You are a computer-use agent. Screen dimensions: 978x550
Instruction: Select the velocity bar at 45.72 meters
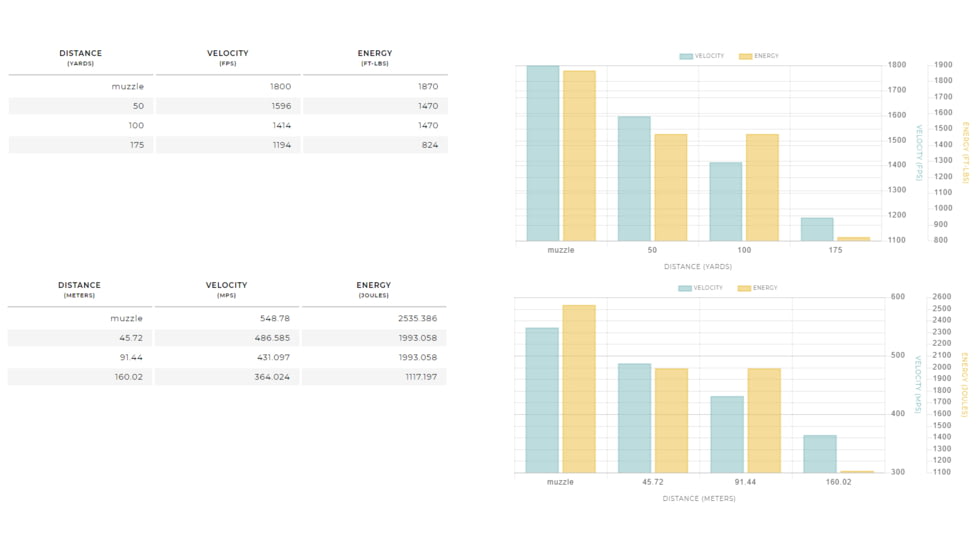point(634,418)
